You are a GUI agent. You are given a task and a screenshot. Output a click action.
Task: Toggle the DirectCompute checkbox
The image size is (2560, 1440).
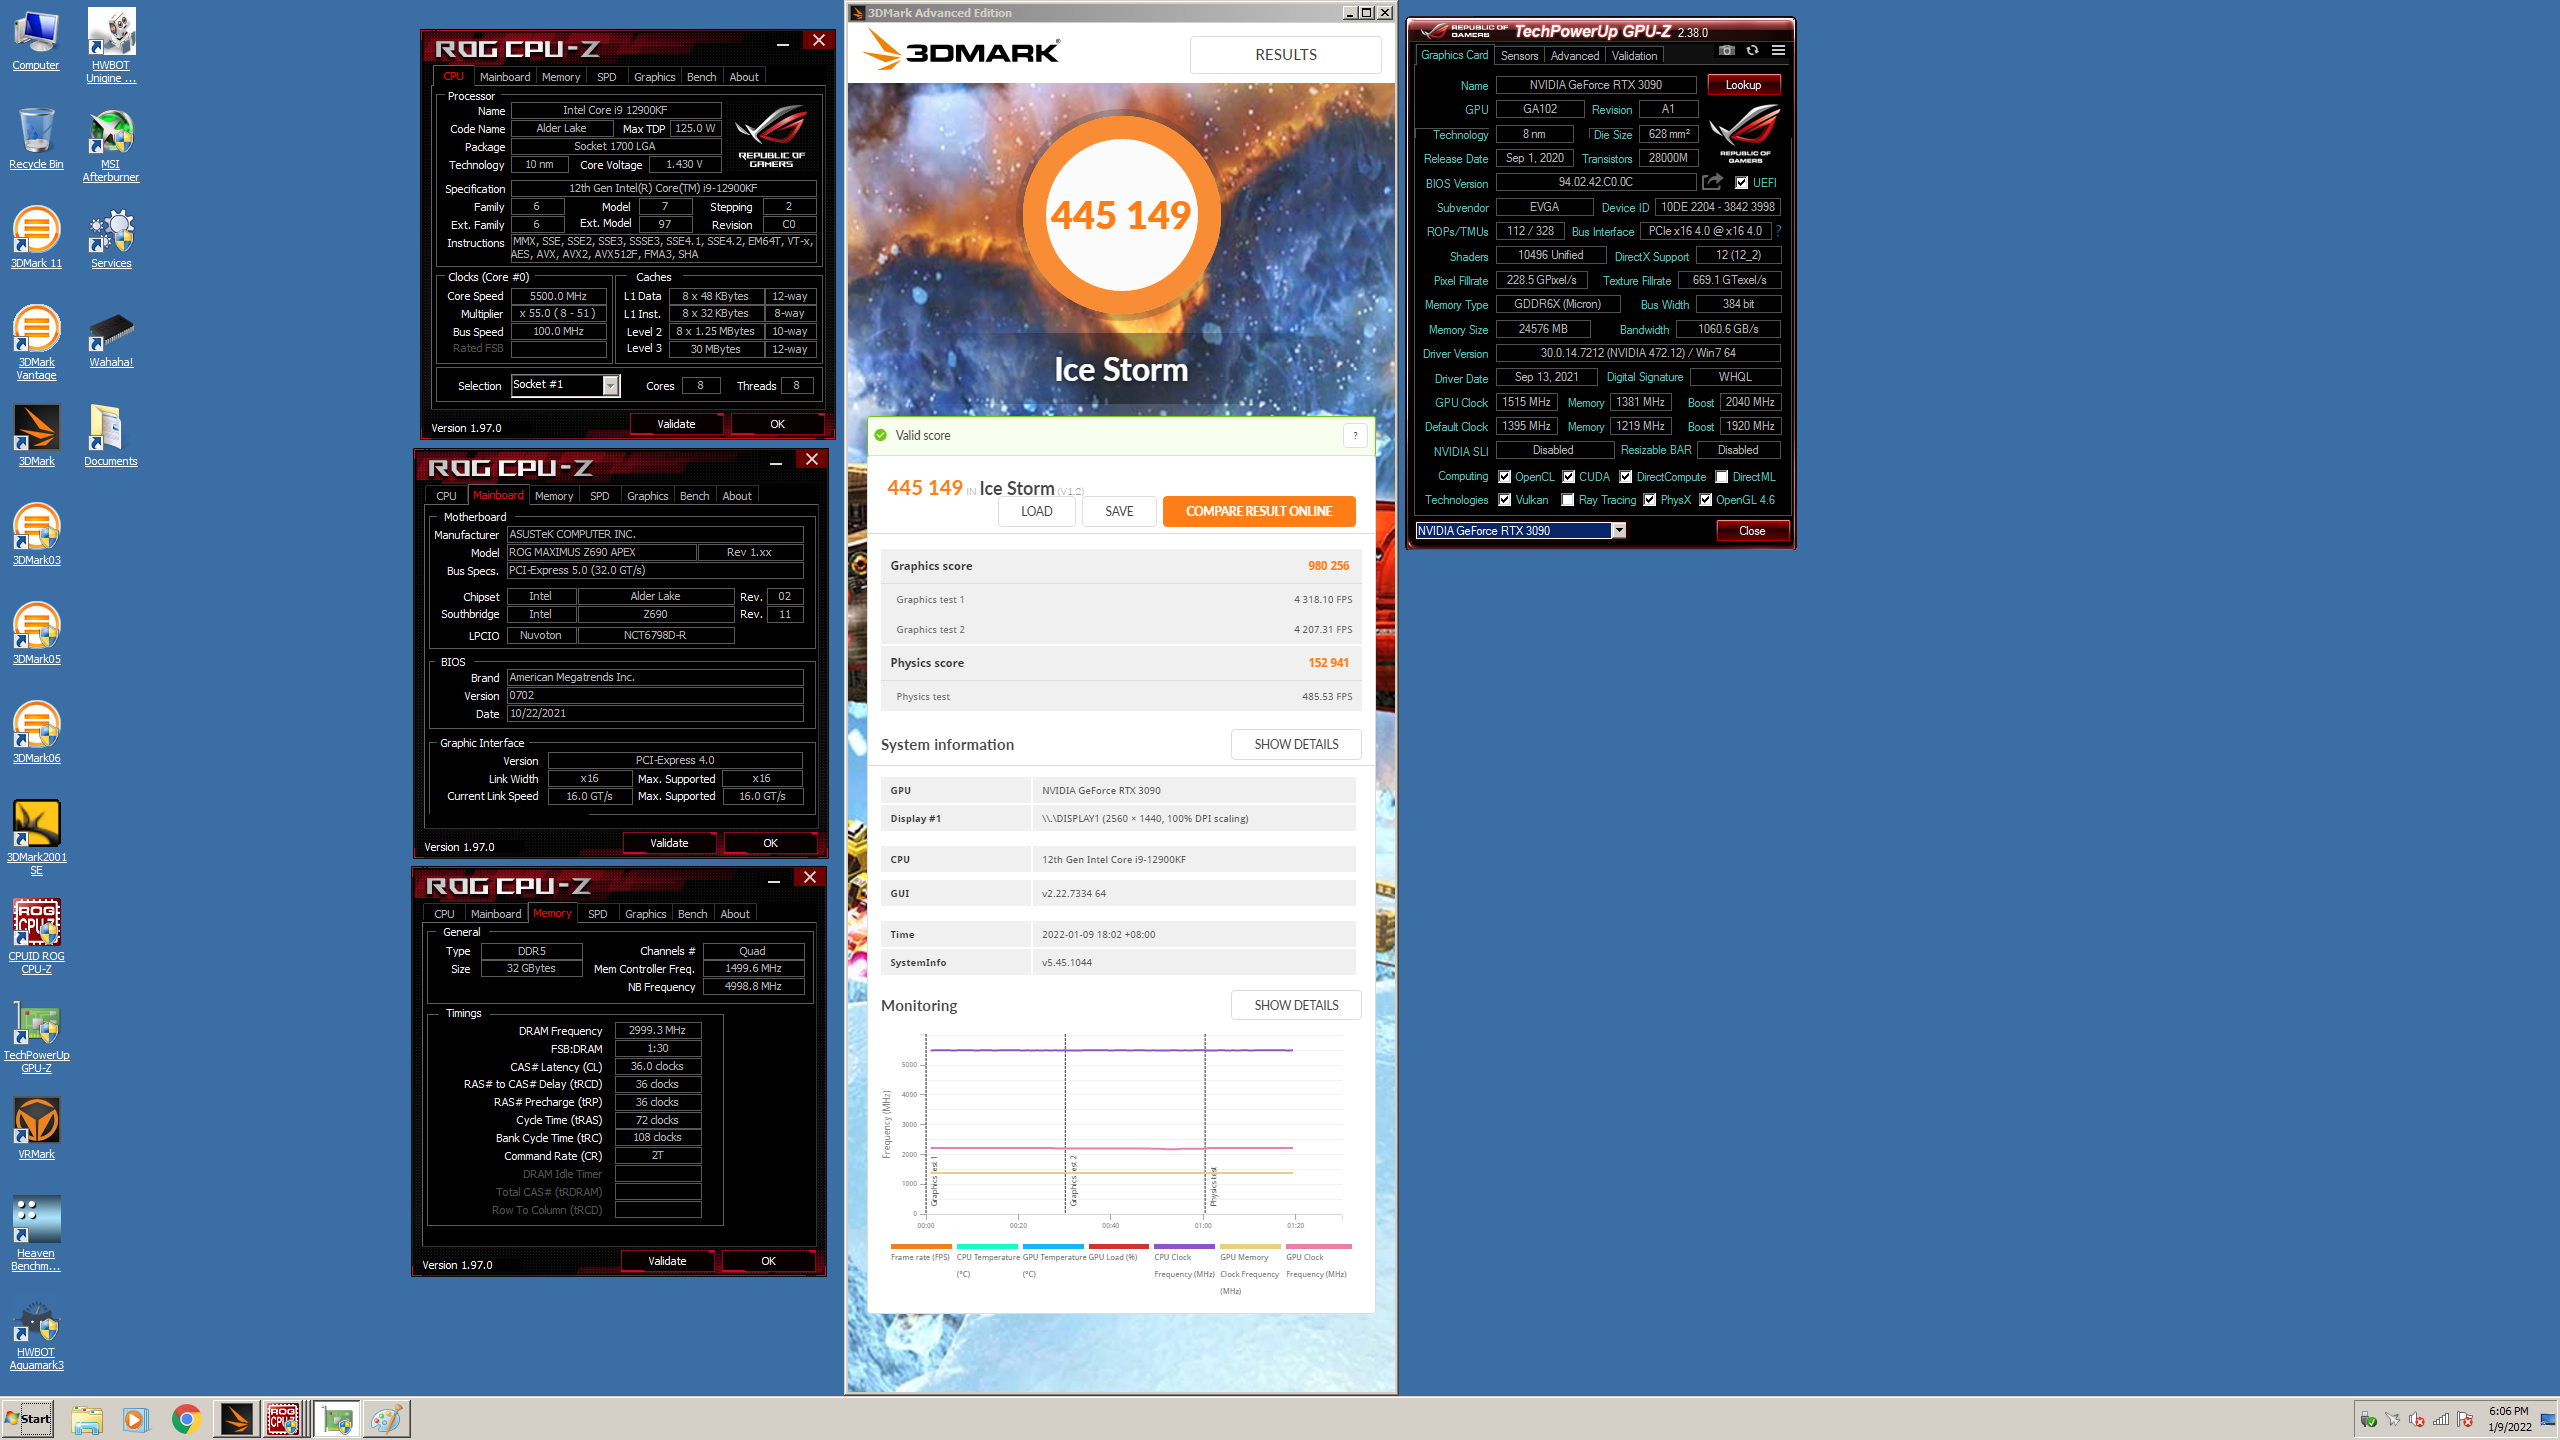point(1626,477)
